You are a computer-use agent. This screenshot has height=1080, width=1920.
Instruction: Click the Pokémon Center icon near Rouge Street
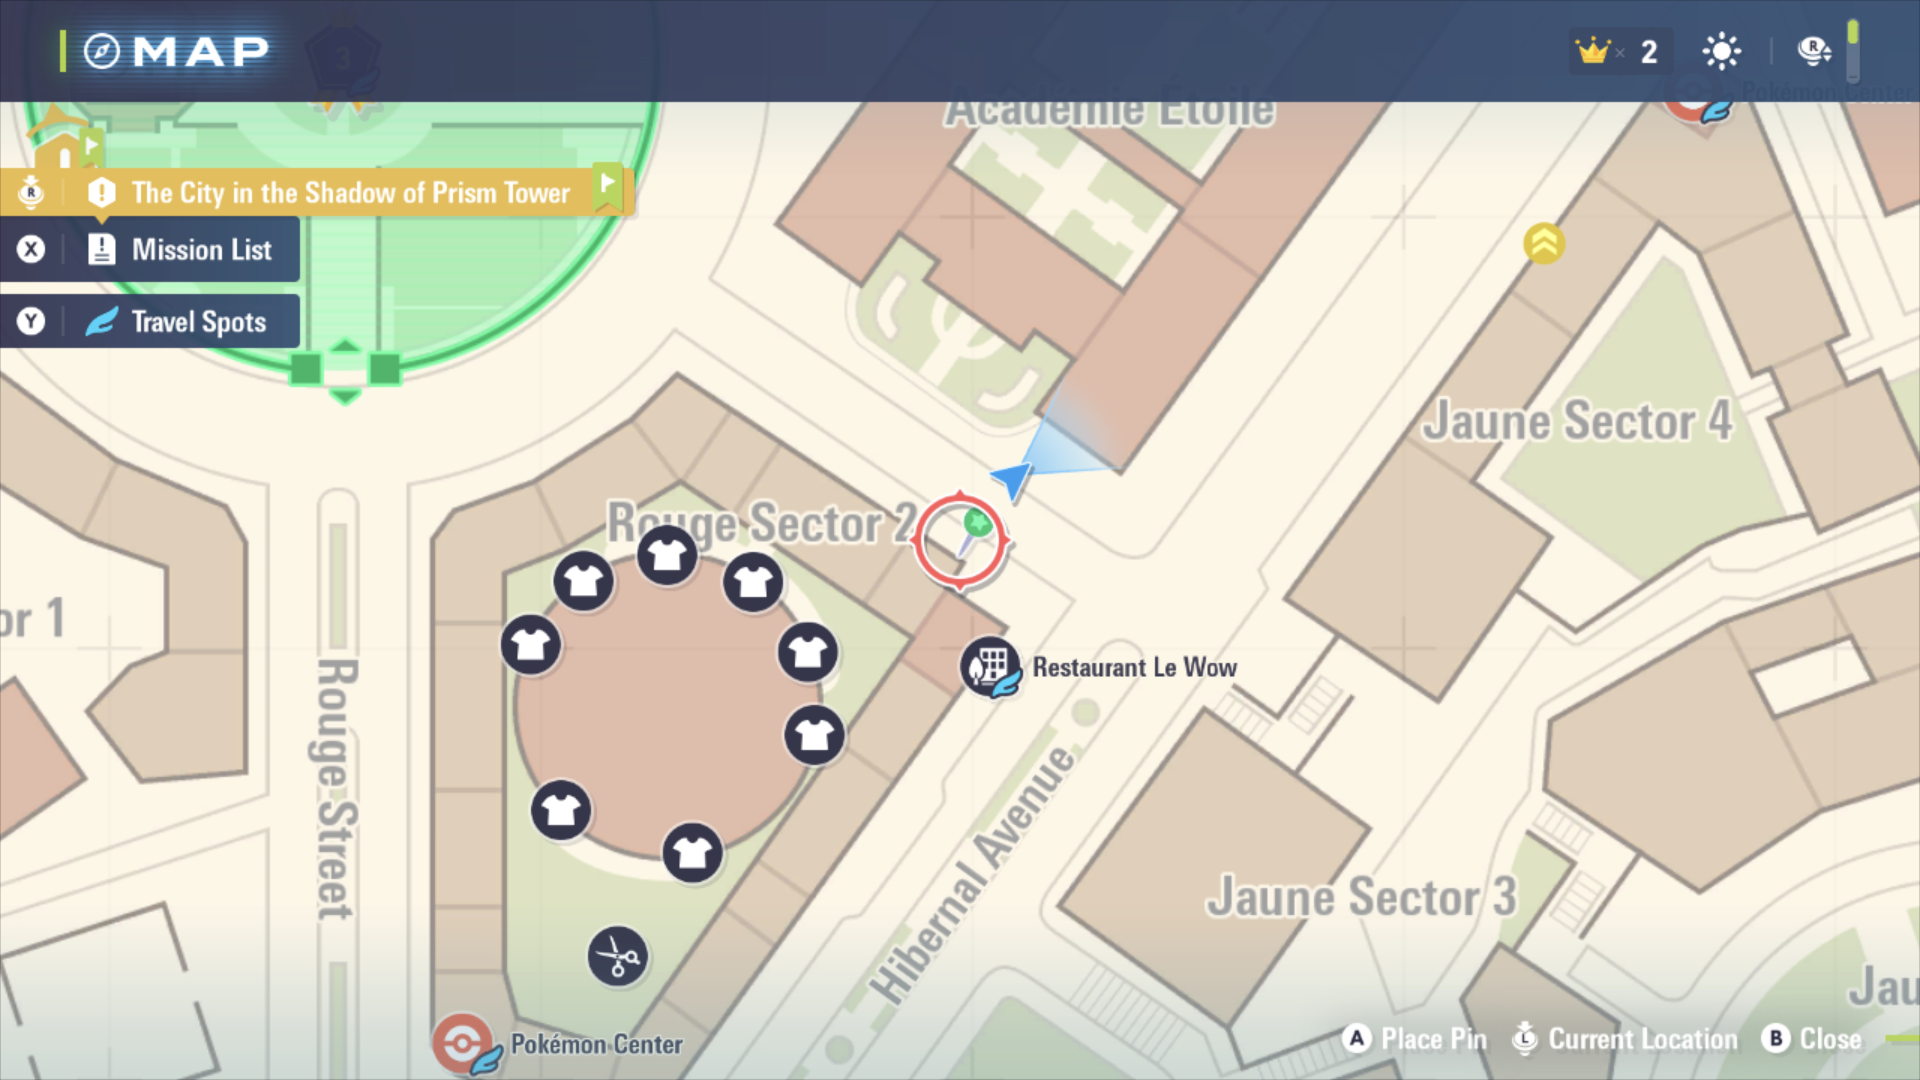click(463, 1044)
